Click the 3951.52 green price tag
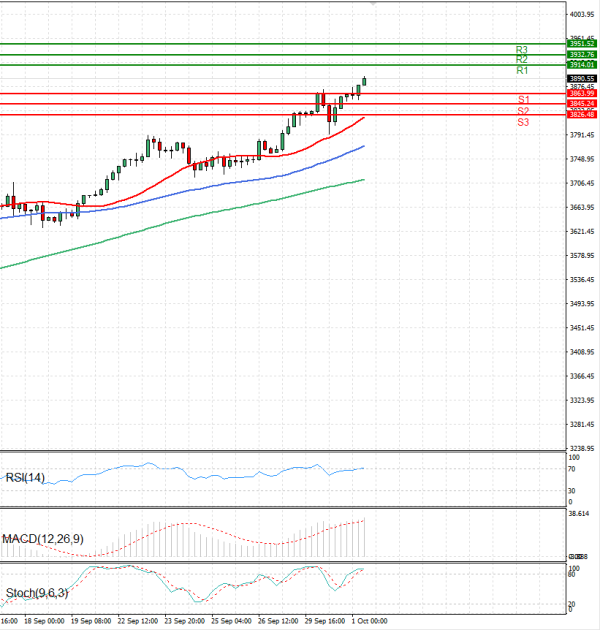The height and width of the screenshot is (630, 600). 581,44
